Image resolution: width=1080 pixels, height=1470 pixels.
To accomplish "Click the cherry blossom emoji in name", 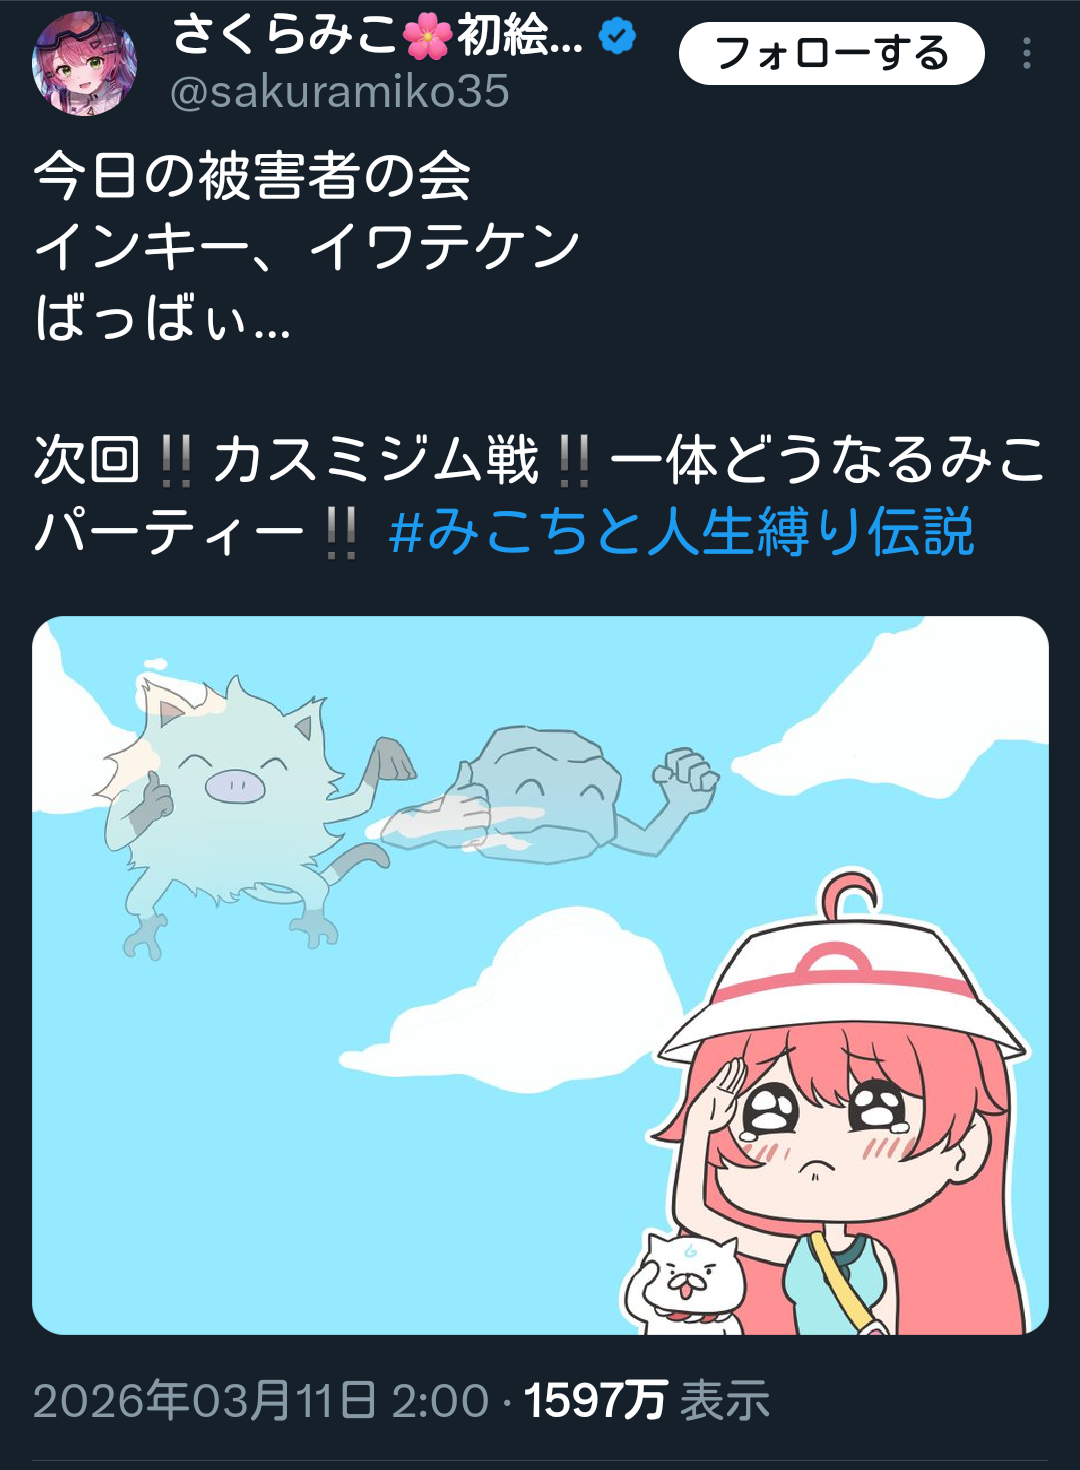I will click(x=428, y=37).
